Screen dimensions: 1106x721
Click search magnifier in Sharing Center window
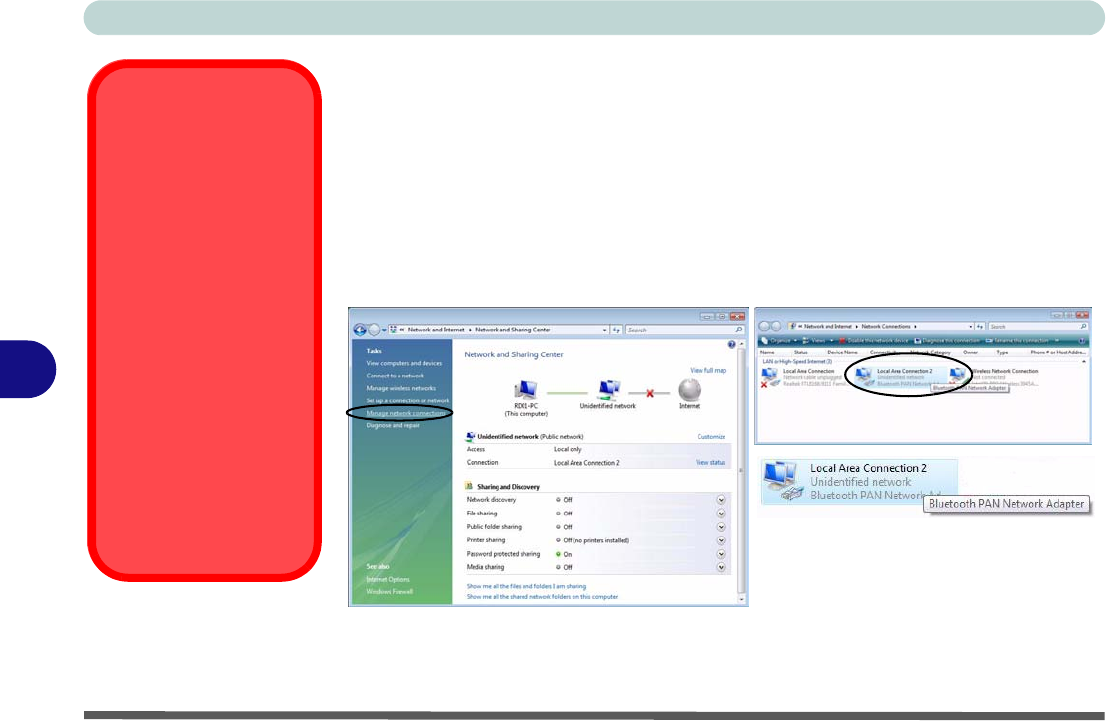point(739,329)
